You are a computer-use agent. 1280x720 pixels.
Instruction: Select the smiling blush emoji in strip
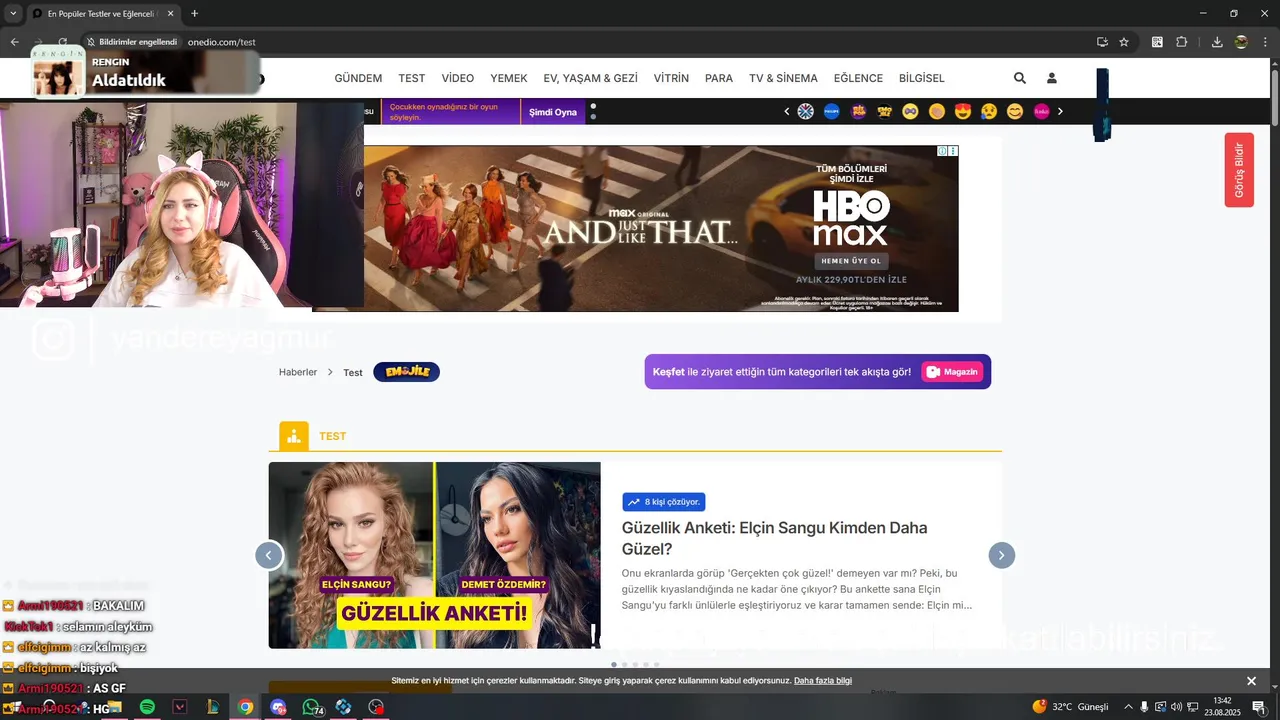[x=1015, y=111]
